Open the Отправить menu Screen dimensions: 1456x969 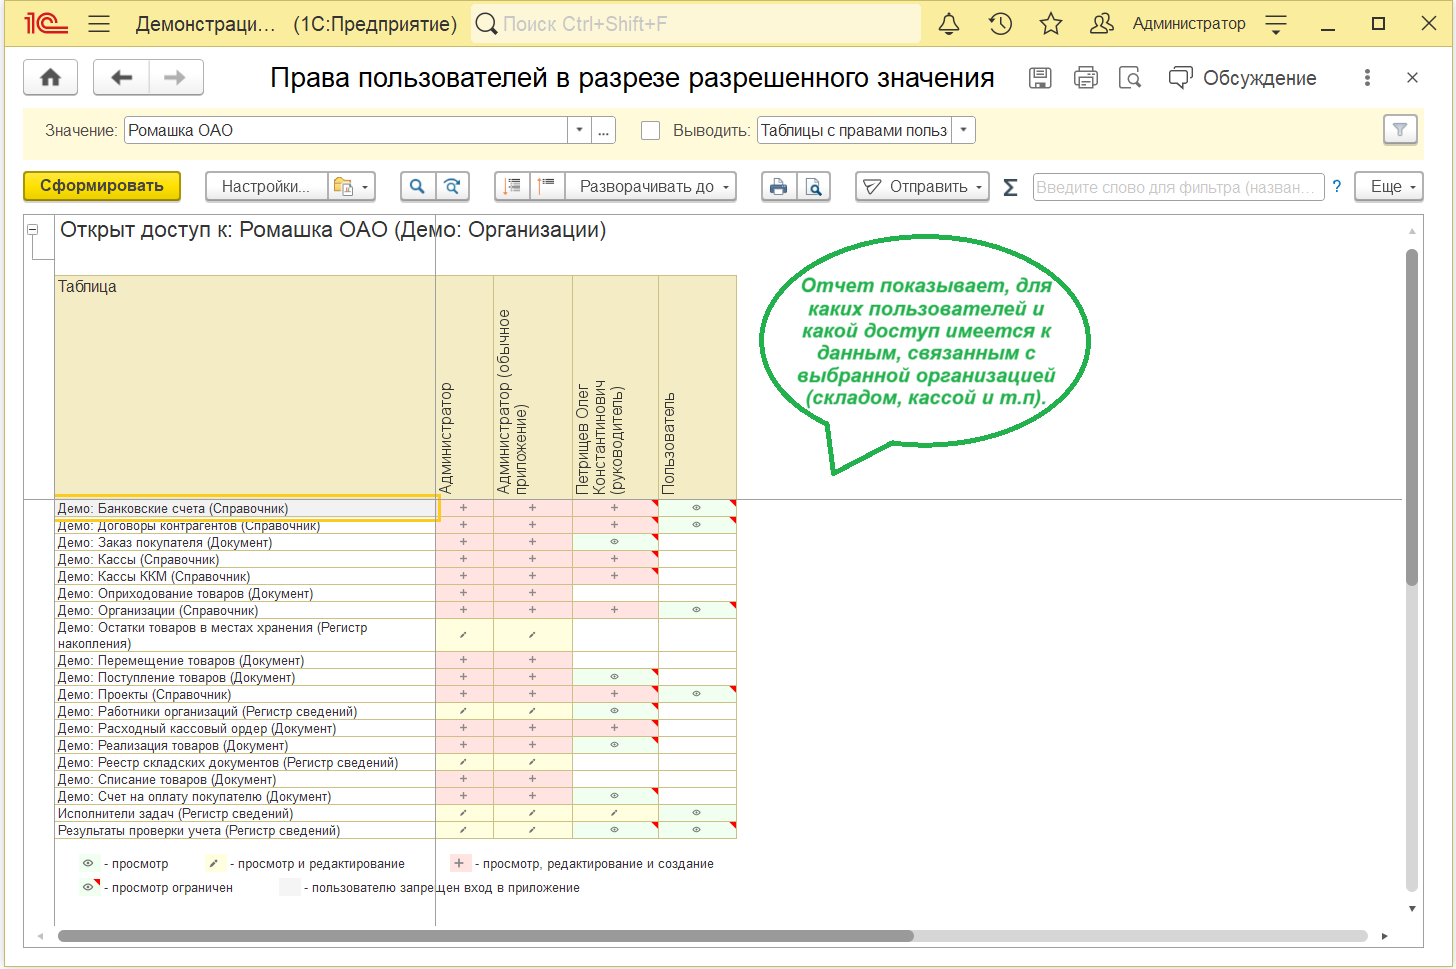coord(922,187)
